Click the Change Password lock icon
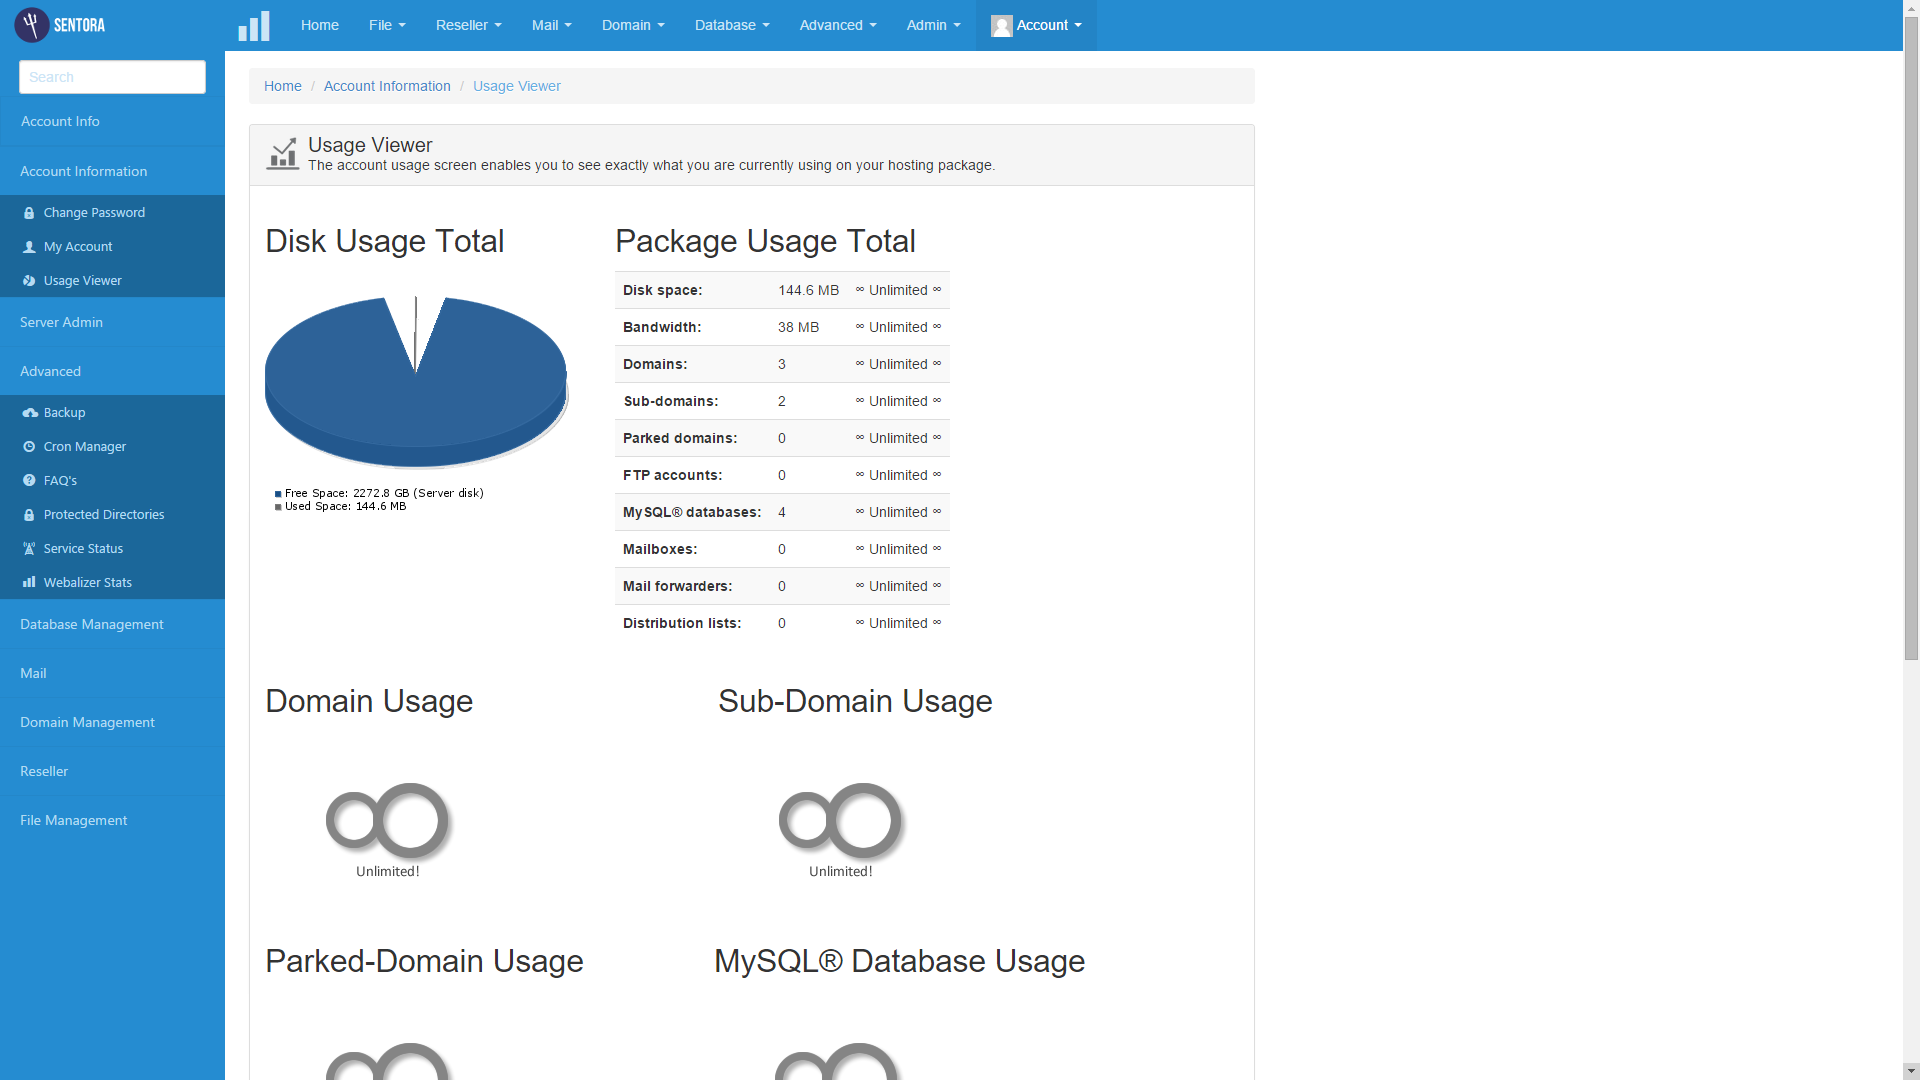 (x=29, y=213)
